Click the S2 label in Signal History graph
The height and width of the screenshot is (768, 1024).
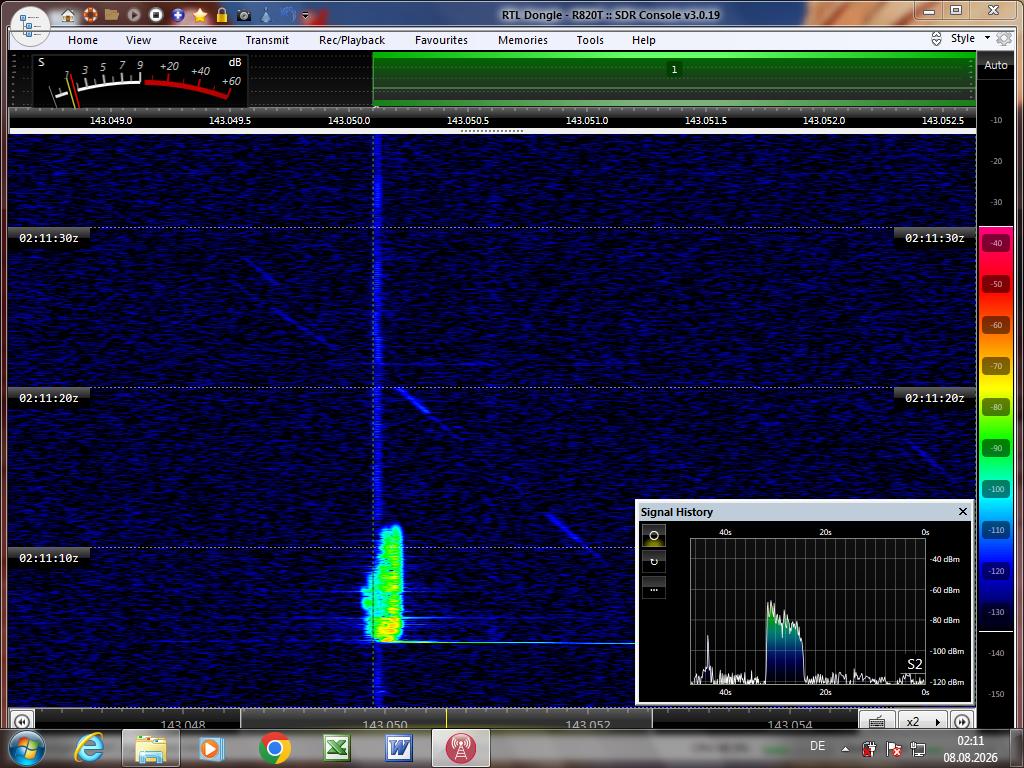pyautogui.click(x=915, y=664)
